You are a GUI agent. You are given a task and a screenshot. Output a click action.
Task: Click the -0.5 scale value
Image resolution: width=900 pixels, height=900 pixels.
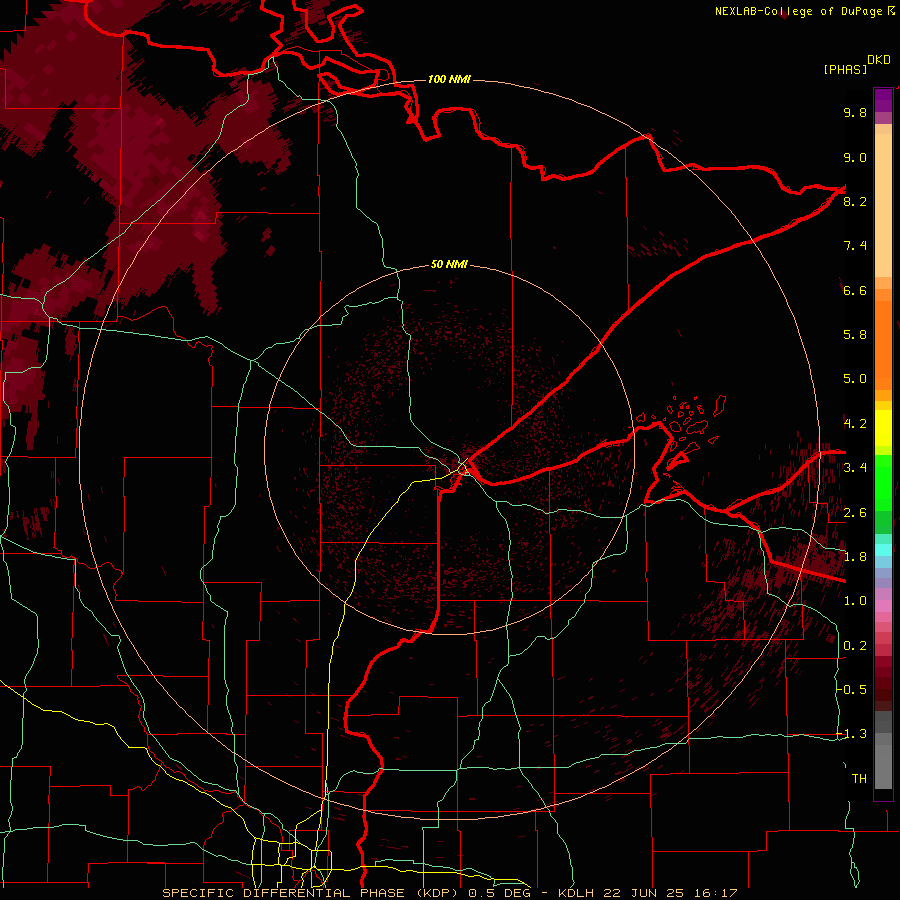[853, 690]
